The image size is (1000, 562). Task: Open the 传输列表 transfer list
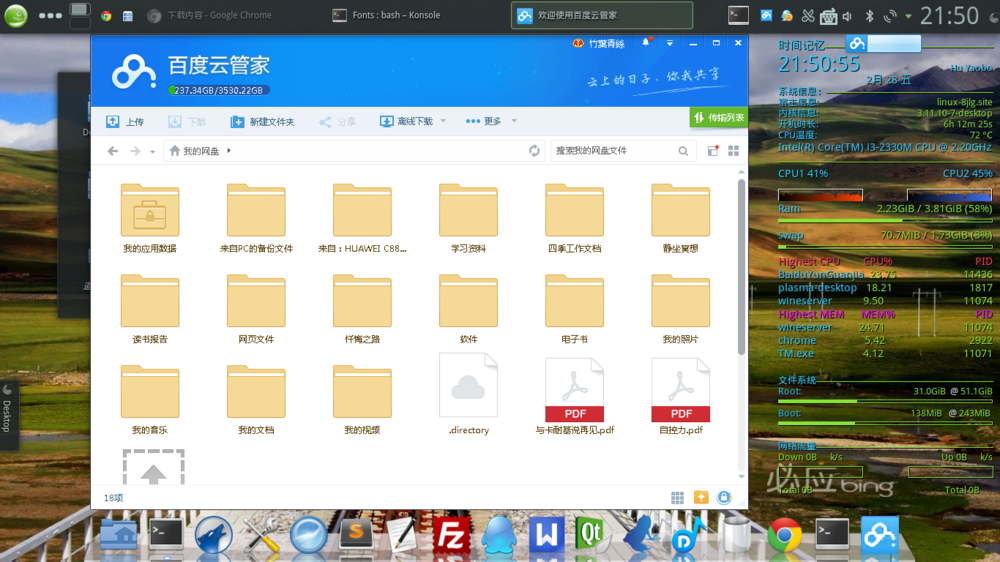[x=718, y=117]
